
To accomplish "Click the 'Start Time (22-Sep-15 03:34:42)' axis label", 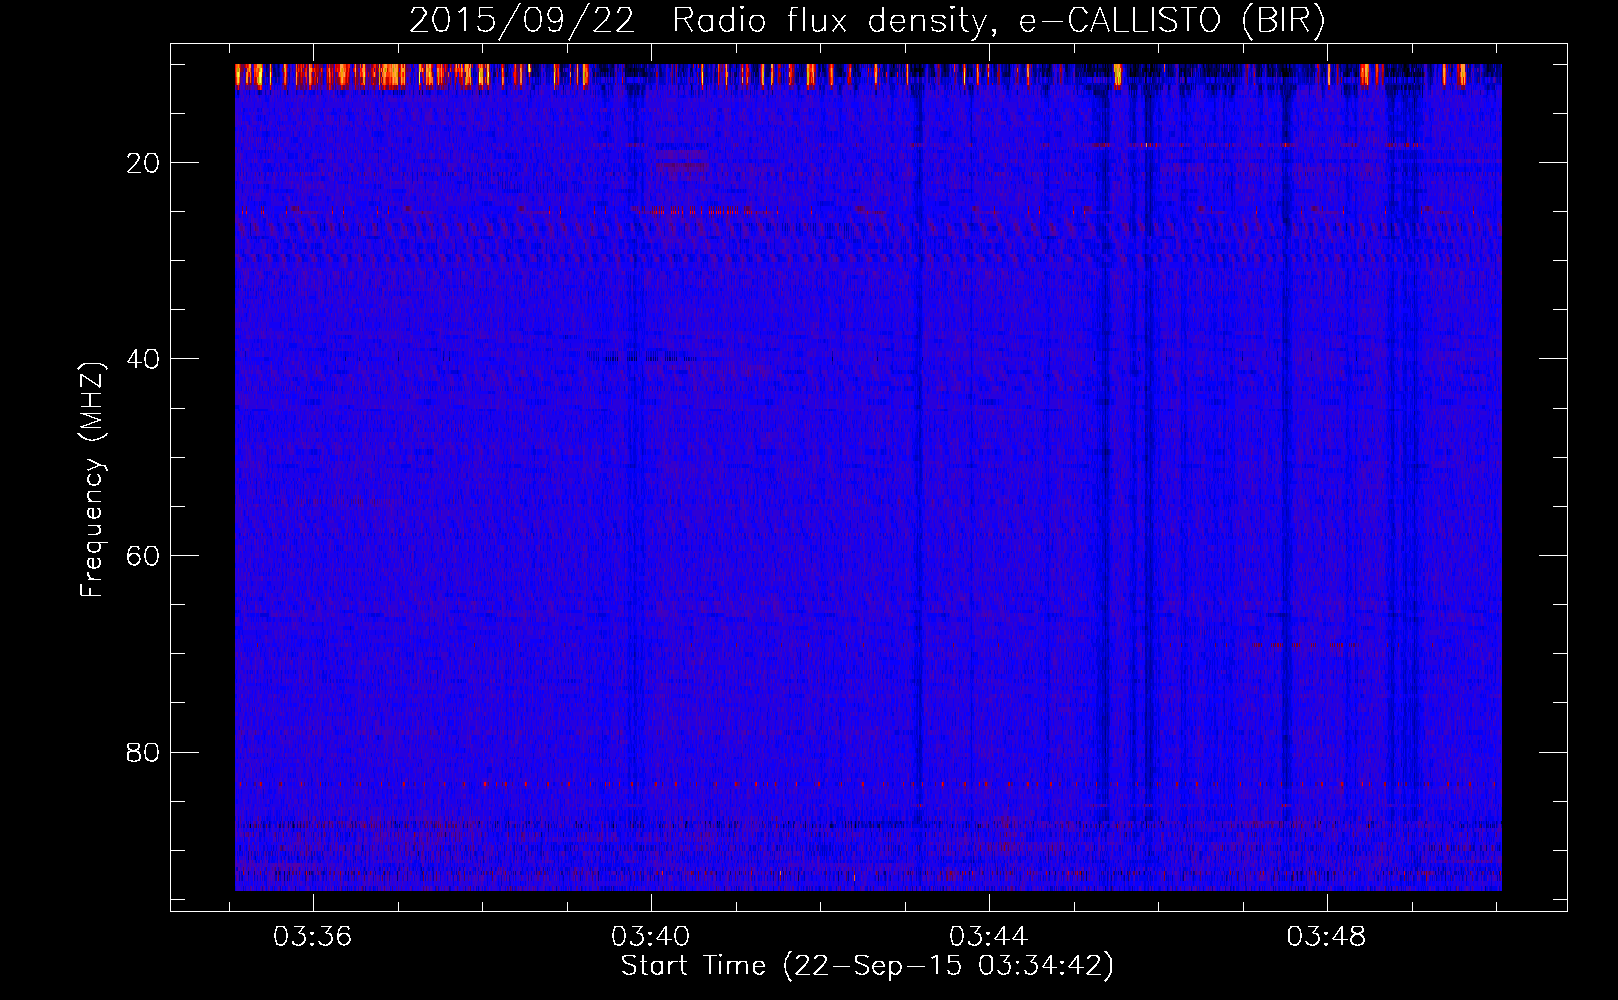I will tap(867, 966).
